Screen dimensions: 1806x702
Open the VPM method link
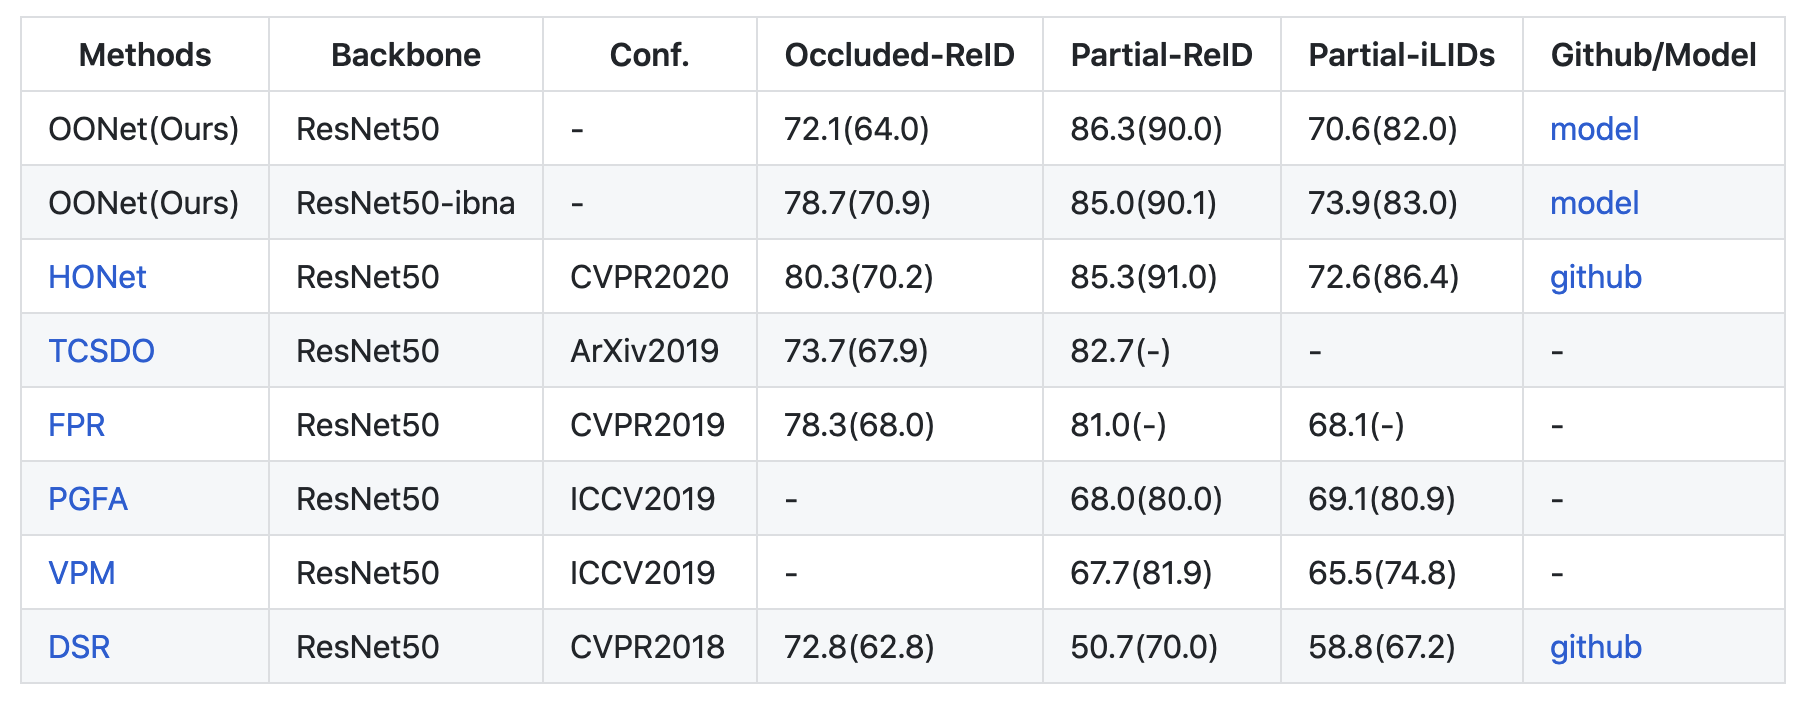(x=82, y=573)
